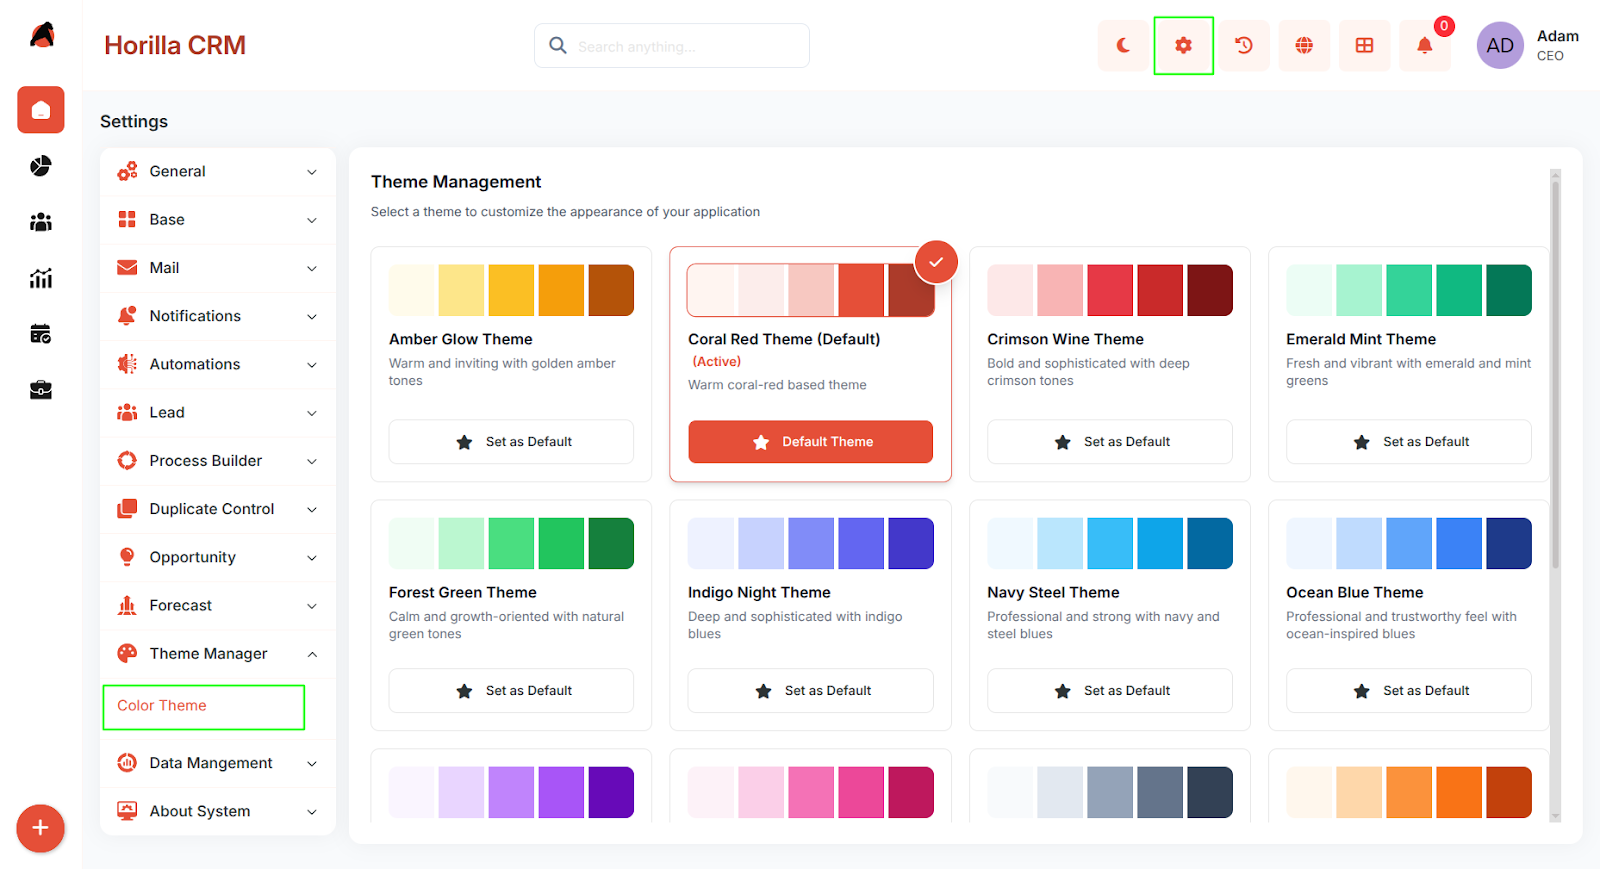This screenshot has height=869, width=1600.
Task: Click the Navy Steel Theme color palette
Action: click(x=1110, y=543)
